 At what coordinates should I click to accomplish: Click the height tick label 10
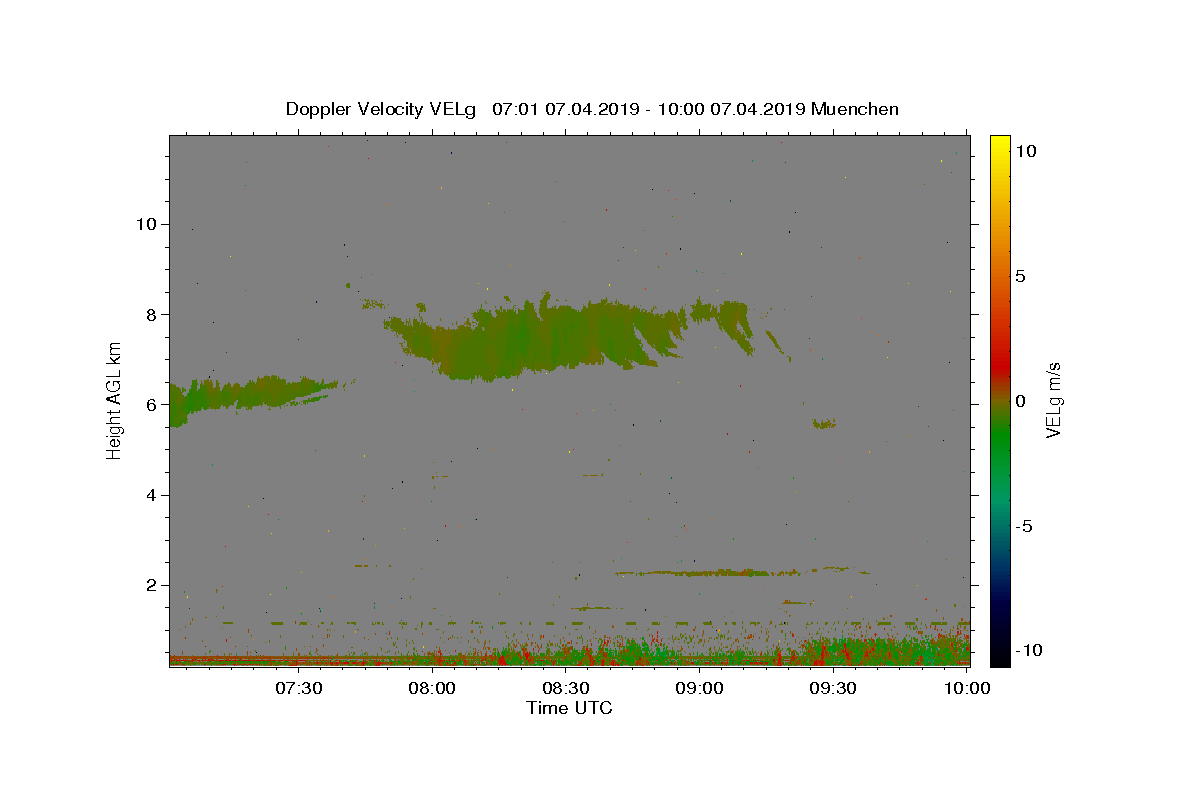click(x=146, y=224)
